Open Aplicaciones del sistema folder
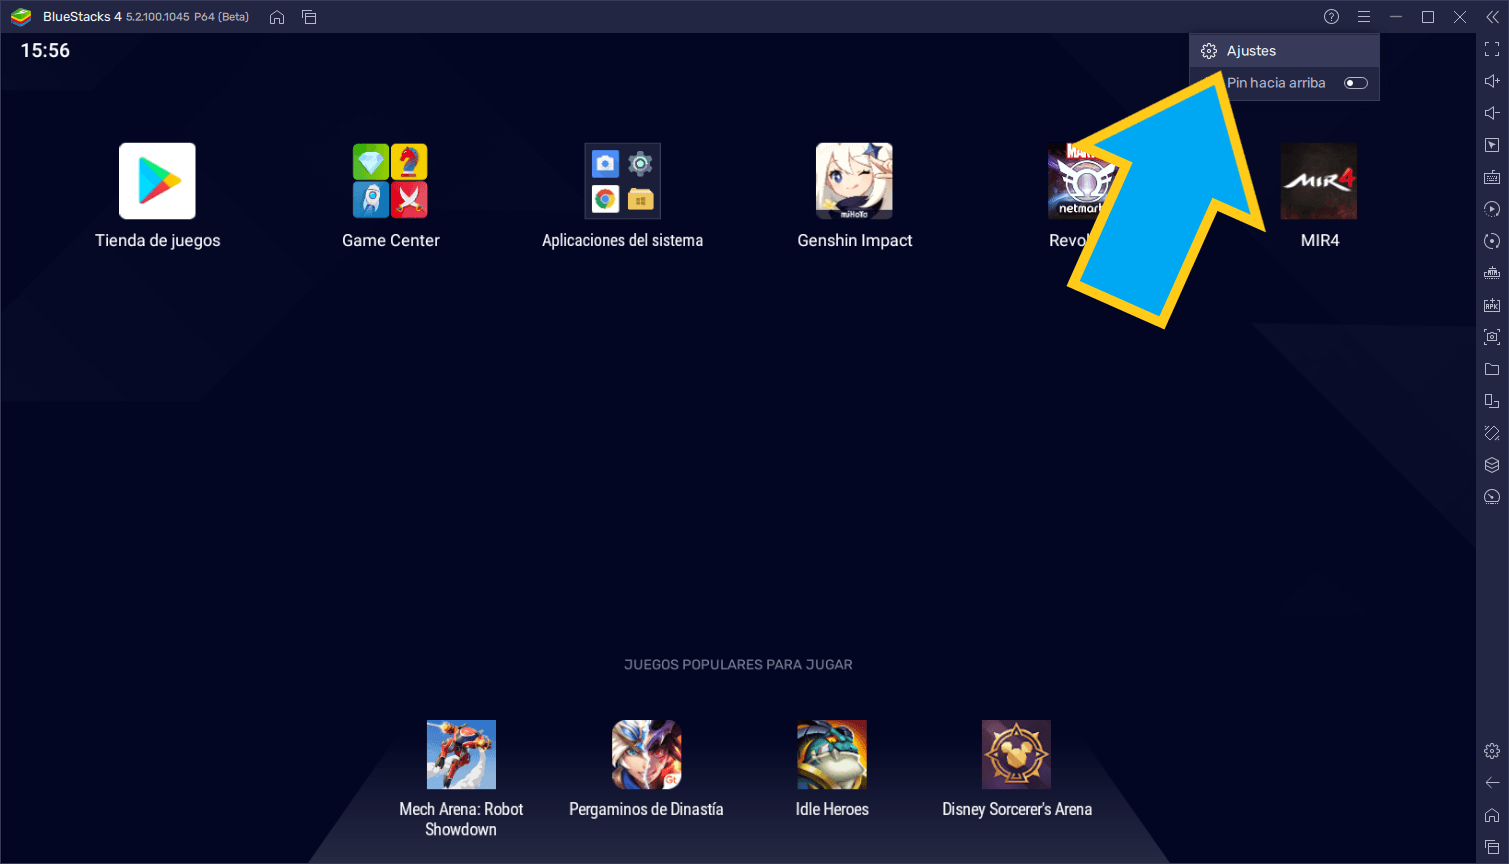 click(x=623, y=181)
